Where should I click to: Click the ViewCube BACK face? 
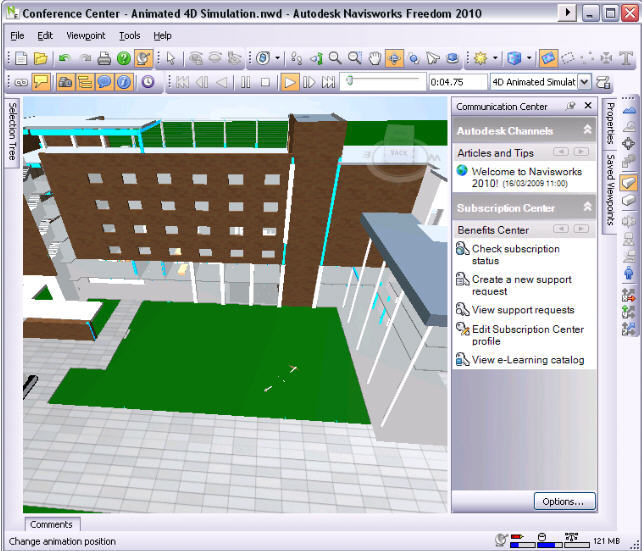click(398, 154)
